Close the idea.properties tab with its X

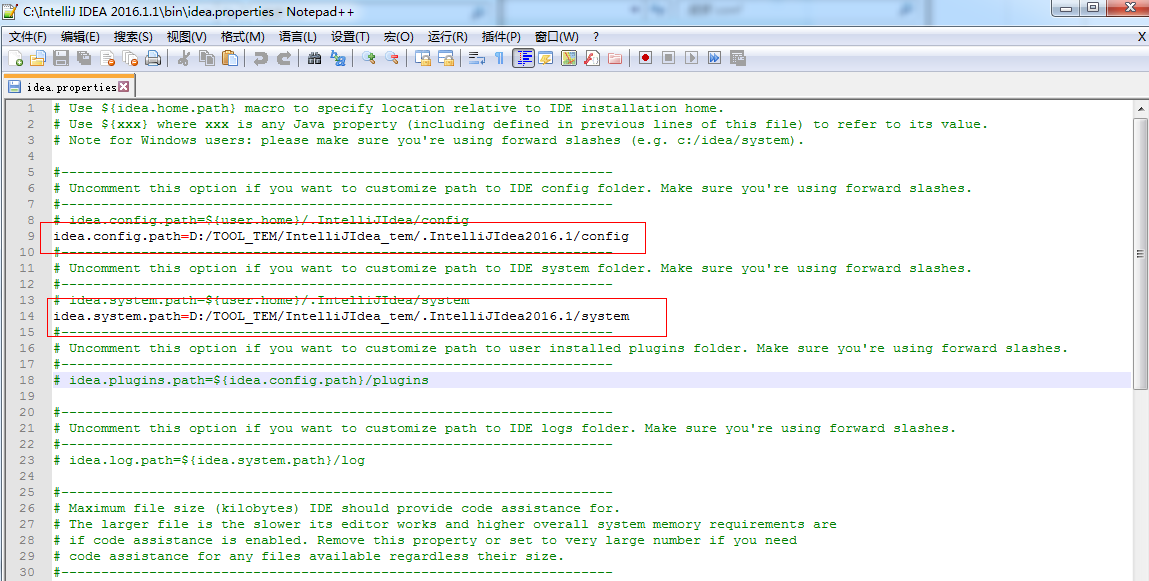[123, 86]
